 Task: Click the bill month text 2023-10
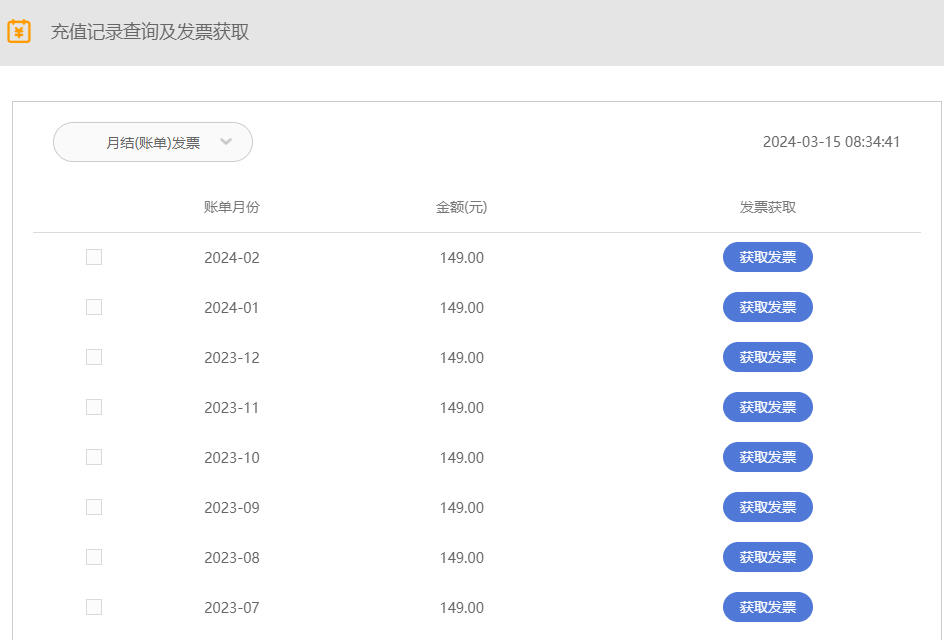click(x=232, y=458)
